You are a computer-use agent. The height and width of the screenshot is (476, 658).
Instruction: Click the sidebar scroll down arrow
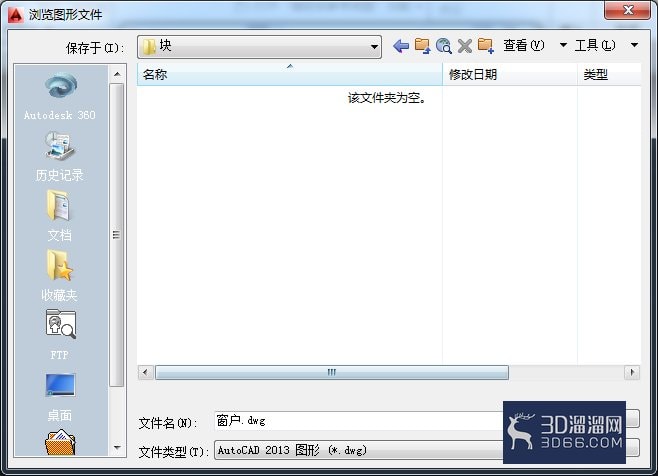pos(118,448)
